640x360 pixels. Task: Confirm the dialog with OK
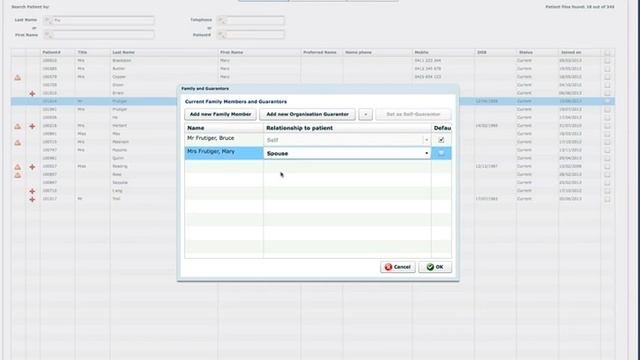(435, 267)
